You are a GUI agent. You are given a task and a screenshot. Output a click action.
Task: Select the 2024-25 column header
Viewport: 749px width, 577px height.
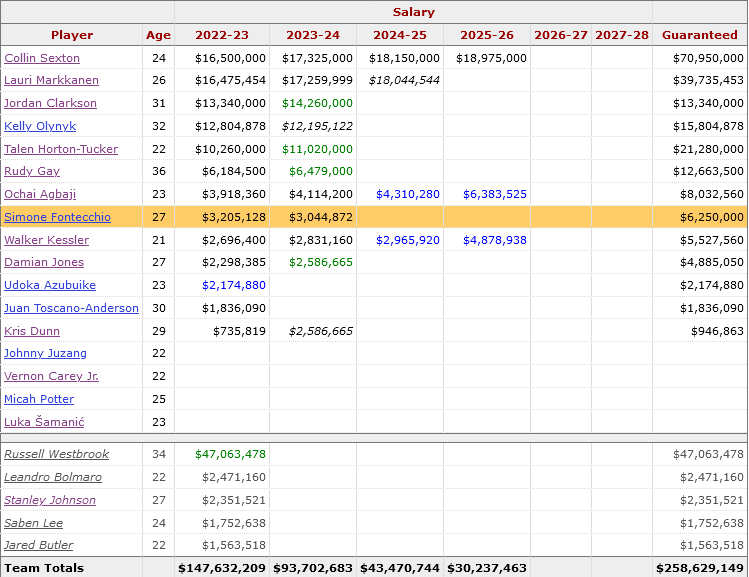400,35
